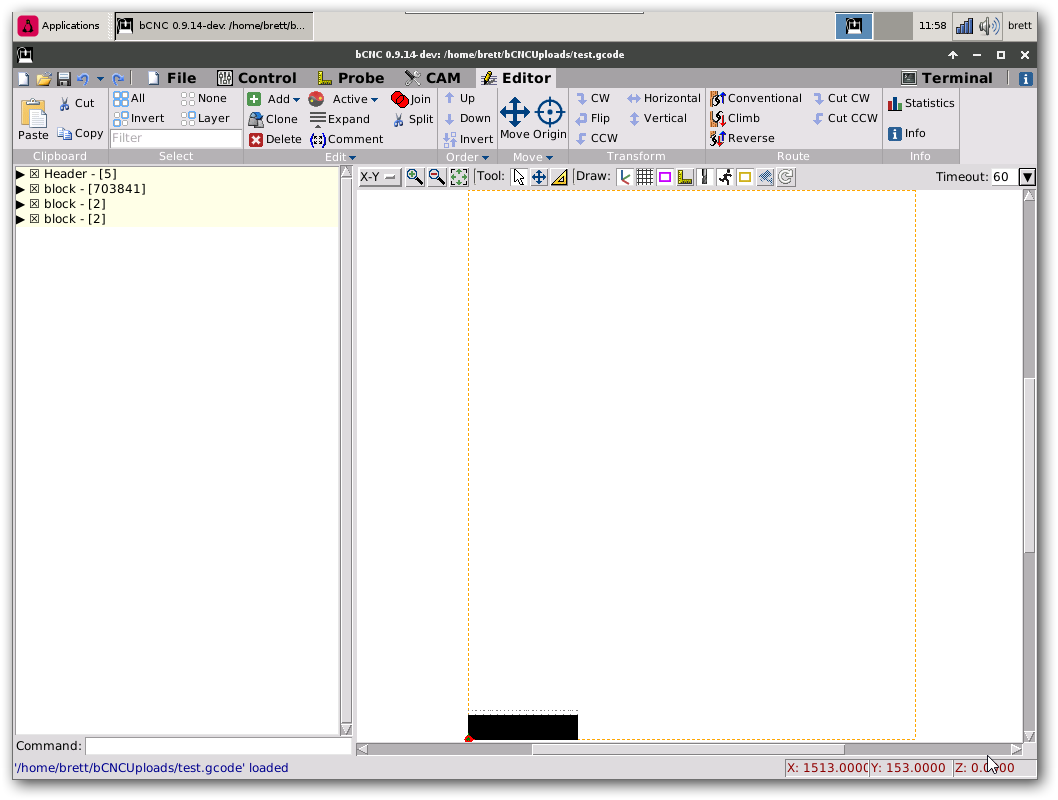
Task: Click the Move crosshair arrows icon
Action: point(515,112)
